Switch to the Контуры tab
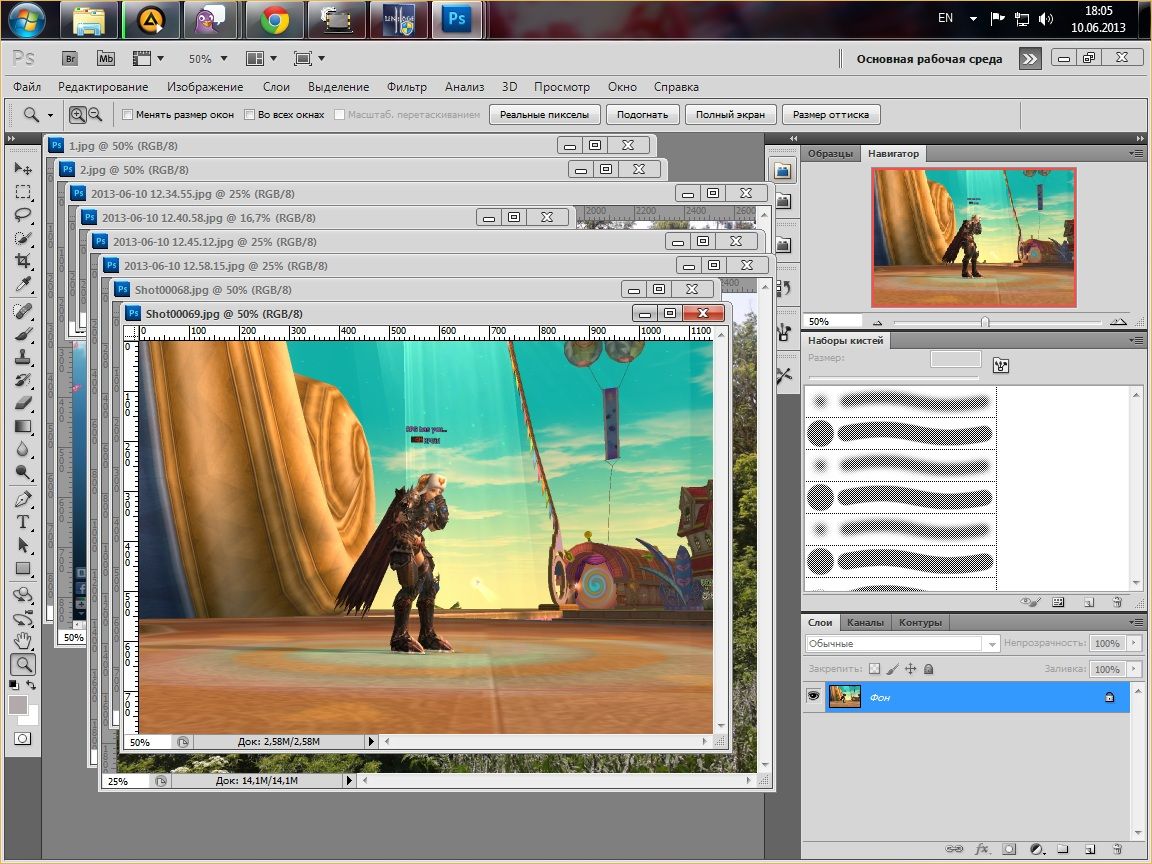The height and width of the screenshot is (864, 1152). 920,622
